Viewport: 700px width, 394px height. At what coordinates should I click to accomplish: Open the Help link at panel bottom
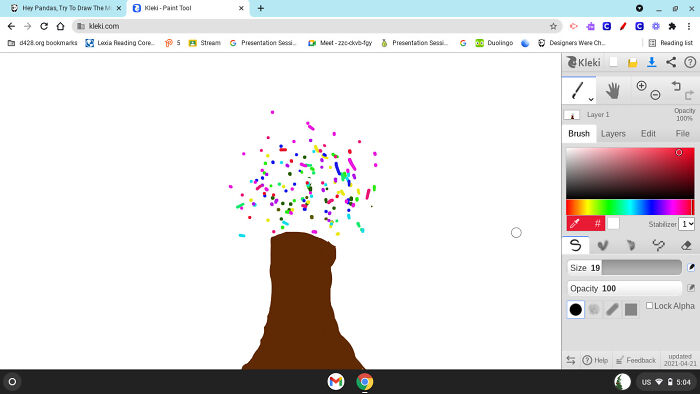click(596, 360)
